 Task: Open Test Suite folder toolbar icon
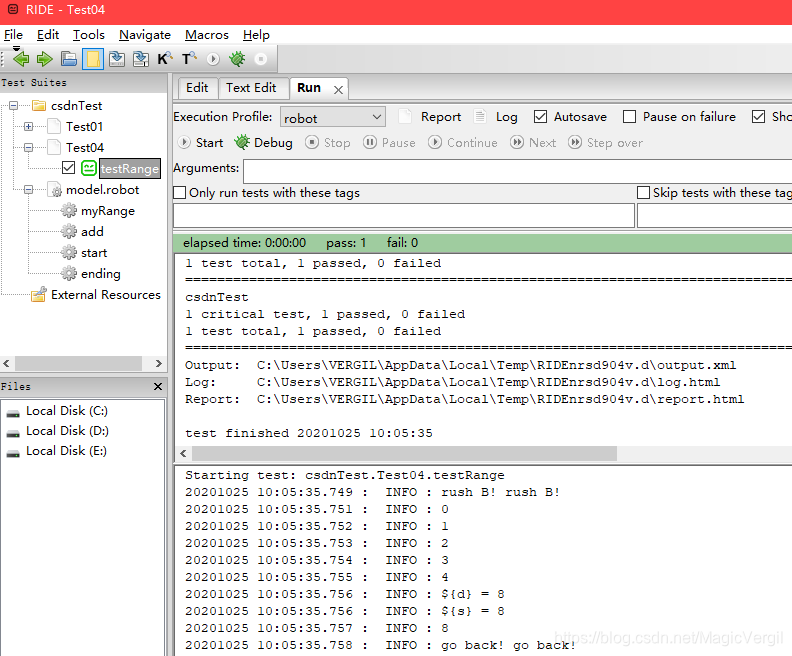point(69,59)
